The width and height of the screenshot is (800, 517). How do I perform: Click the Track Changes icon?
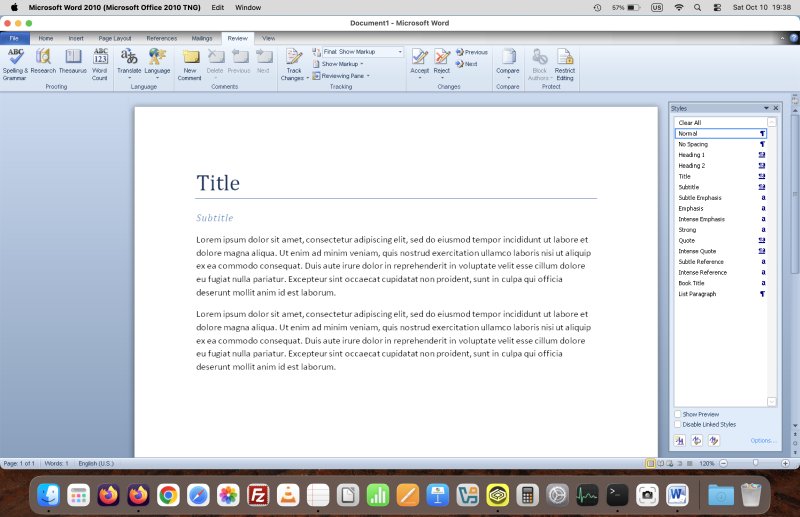294,57
